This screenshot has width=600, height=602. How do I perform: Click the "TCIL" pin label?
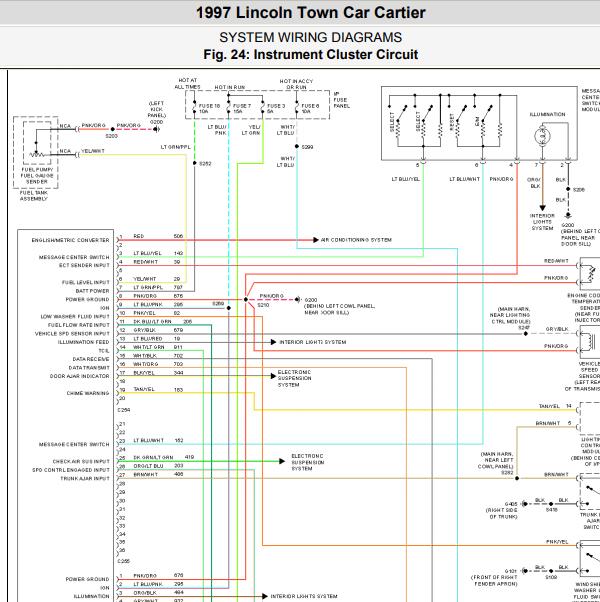pyautogui.click(x=104, y=351)
